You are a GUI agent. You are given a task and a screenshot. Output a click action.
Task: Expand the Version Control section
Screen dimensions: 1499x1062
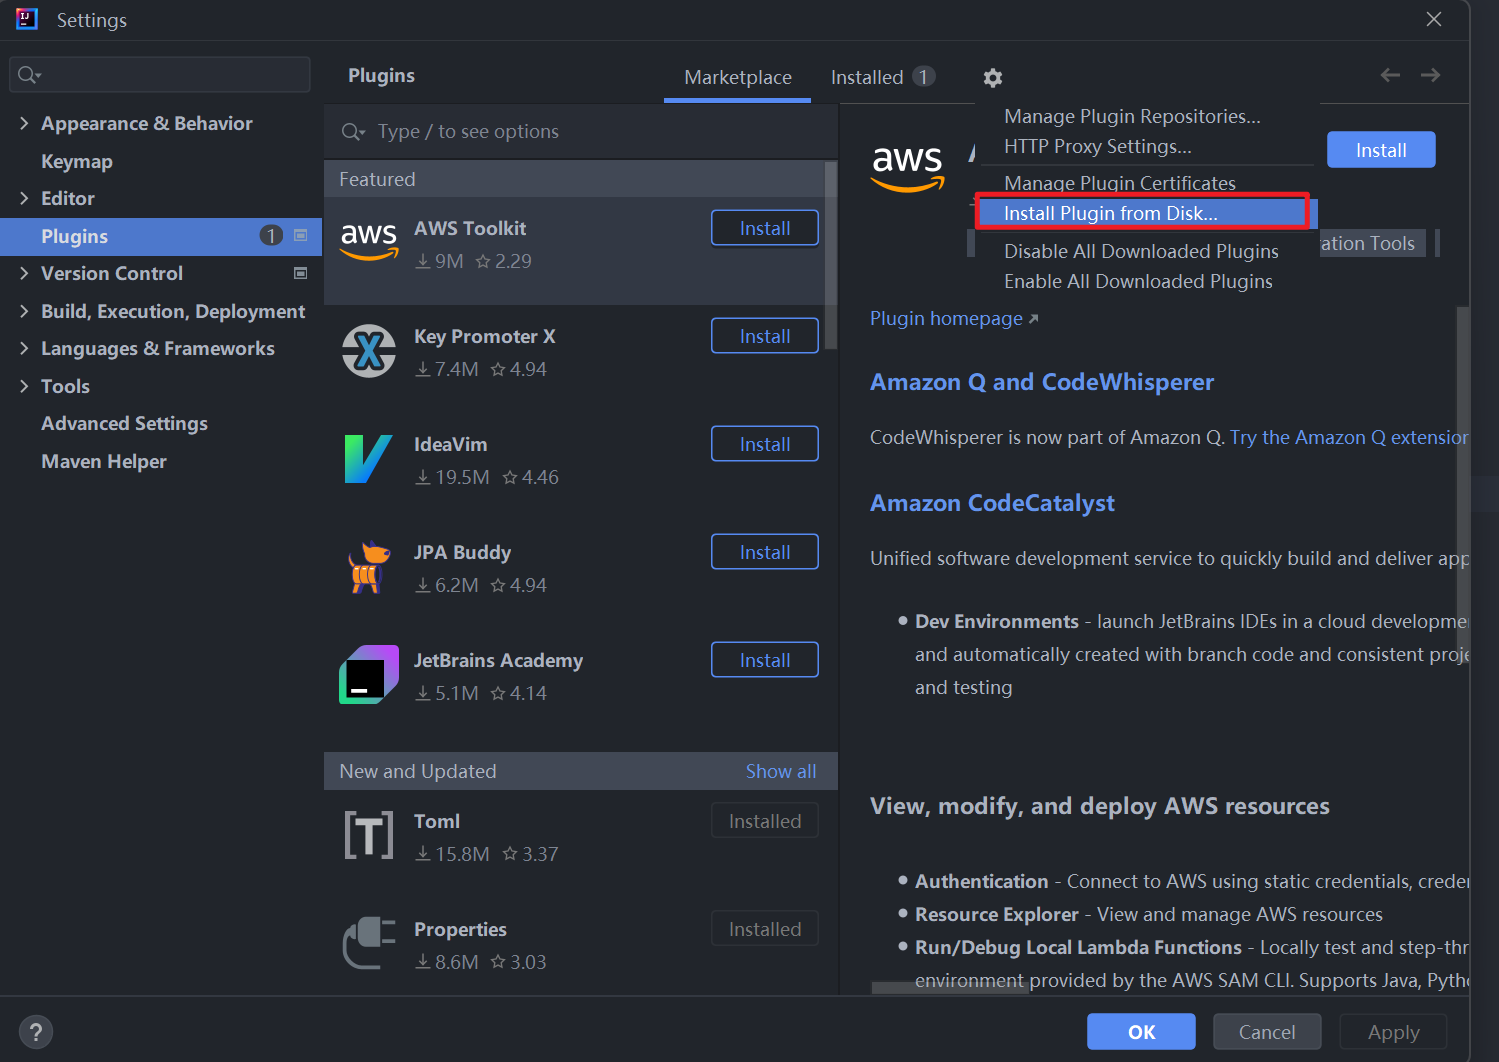[24, 273]
